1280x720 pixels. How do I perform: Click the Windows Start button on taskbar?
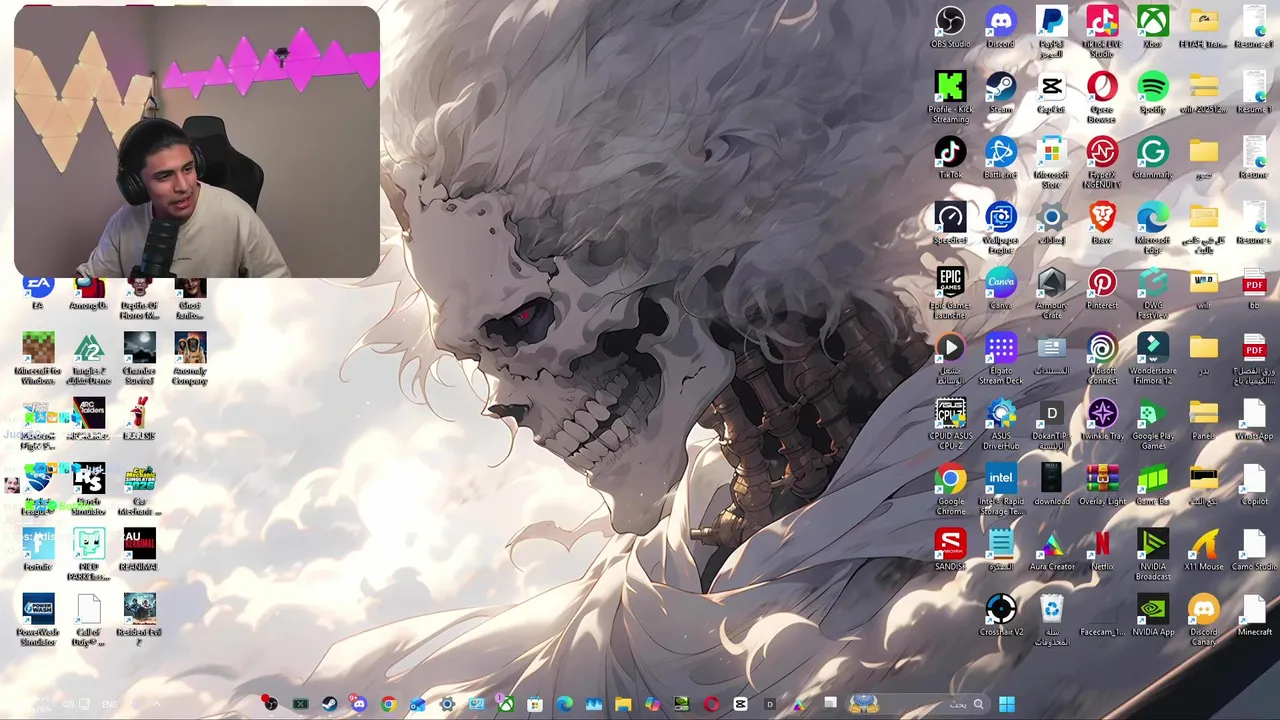click(1006, 705)
